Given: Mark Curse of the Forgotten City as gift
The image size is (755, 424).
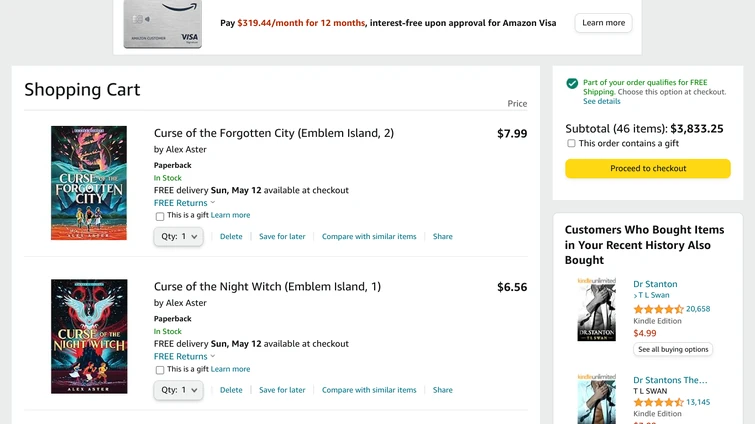Looking at the screenshot, I should pos(160,216).
